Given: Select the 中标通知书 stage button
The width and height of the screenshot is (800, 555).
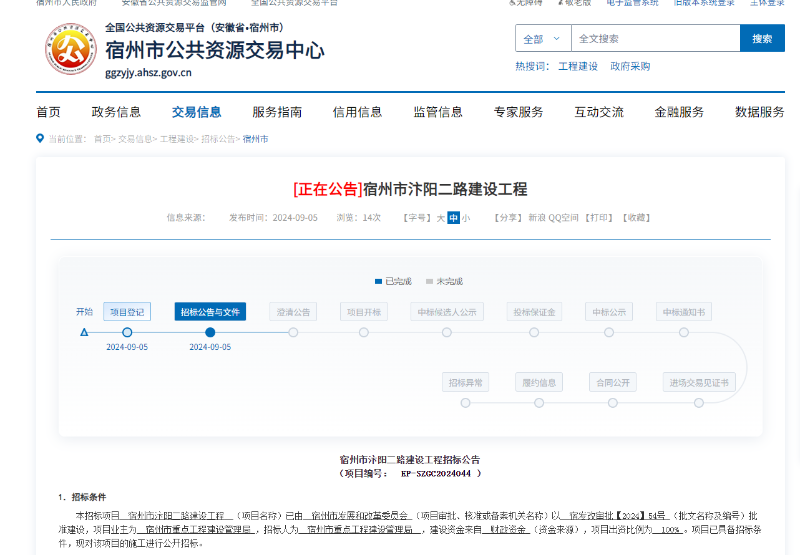Looking at the screenshot, I should (x=684, y=312).
